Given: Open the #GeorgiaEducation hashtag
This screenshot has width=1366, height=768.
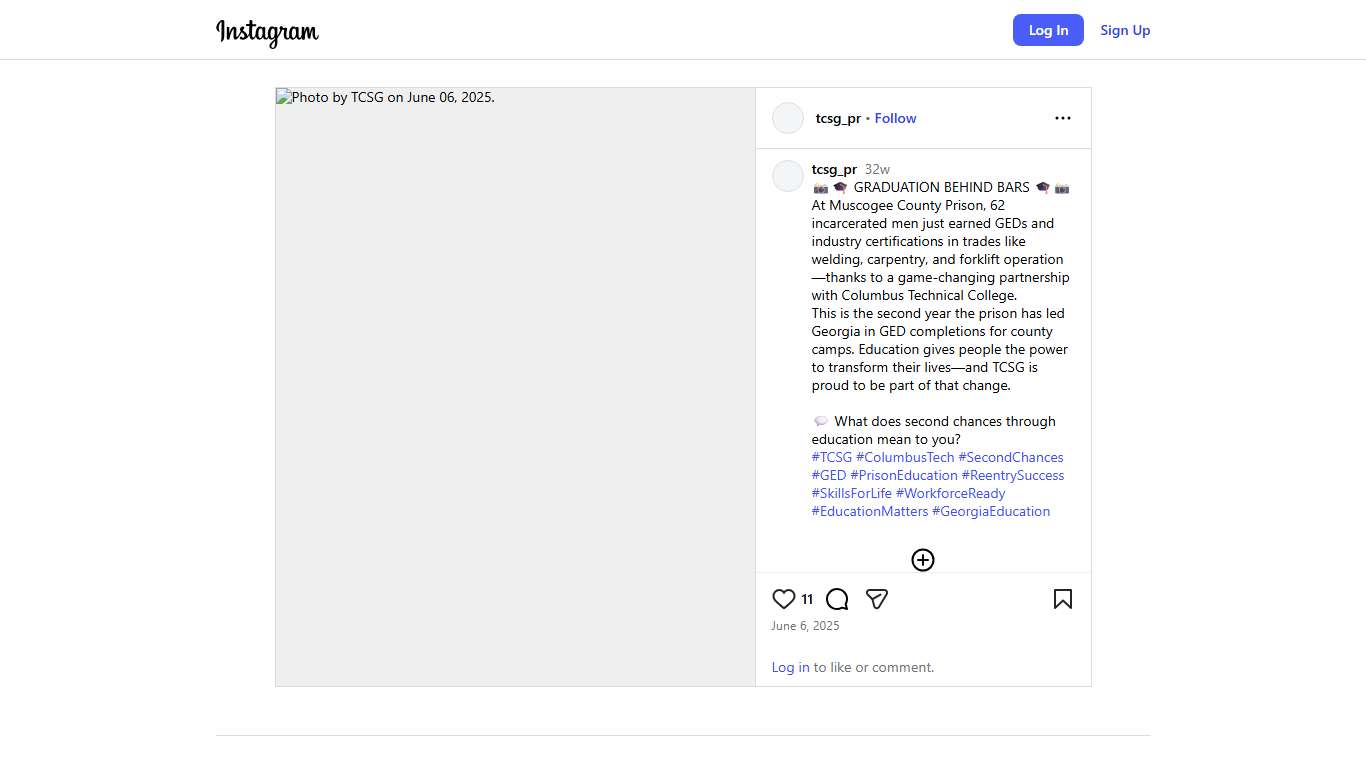Looking at the screenshot, I should point(991,511).
